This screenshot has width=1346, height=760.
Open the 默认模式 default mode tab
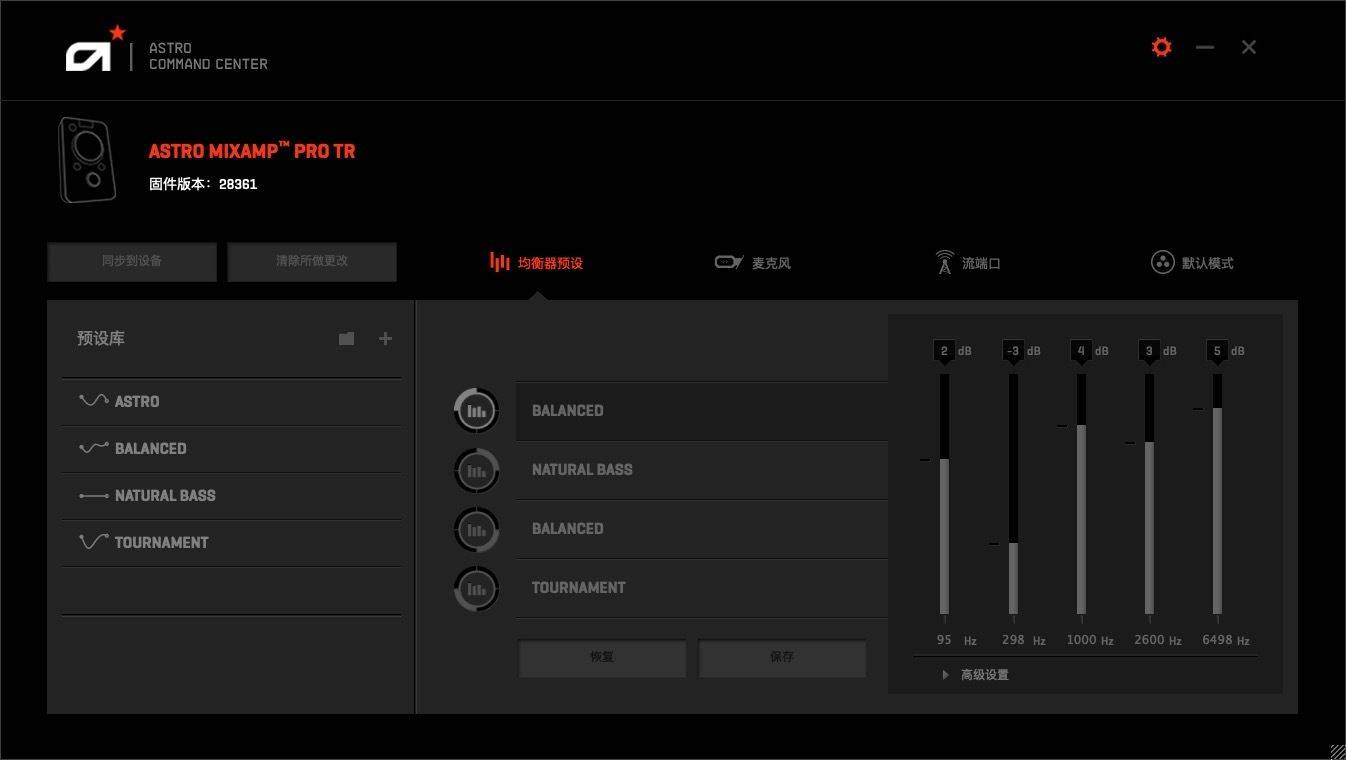(1193, 263)
